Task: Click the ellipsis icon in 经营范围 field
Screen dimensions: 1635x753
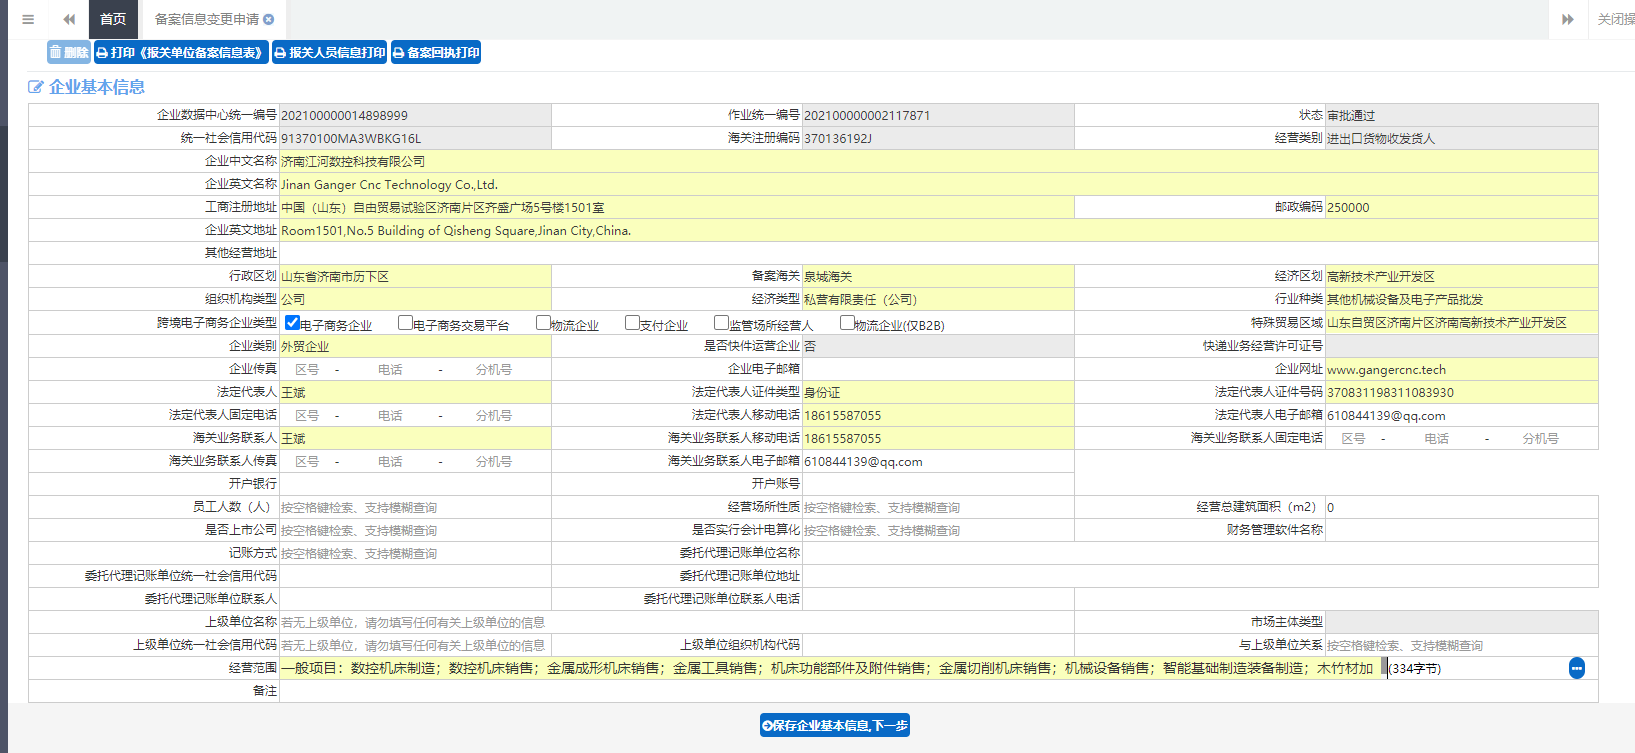Action: (1577, 668)
